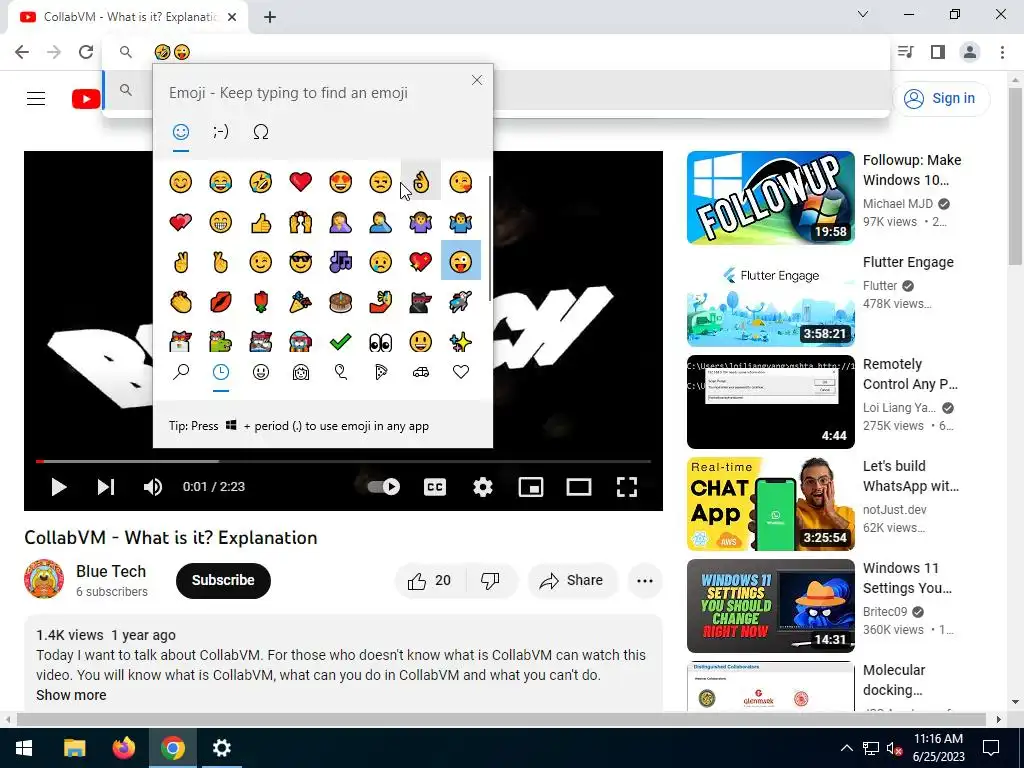The image size is (1024, 768).
Task: Enter full screen video mode
Action: point(627,487)
